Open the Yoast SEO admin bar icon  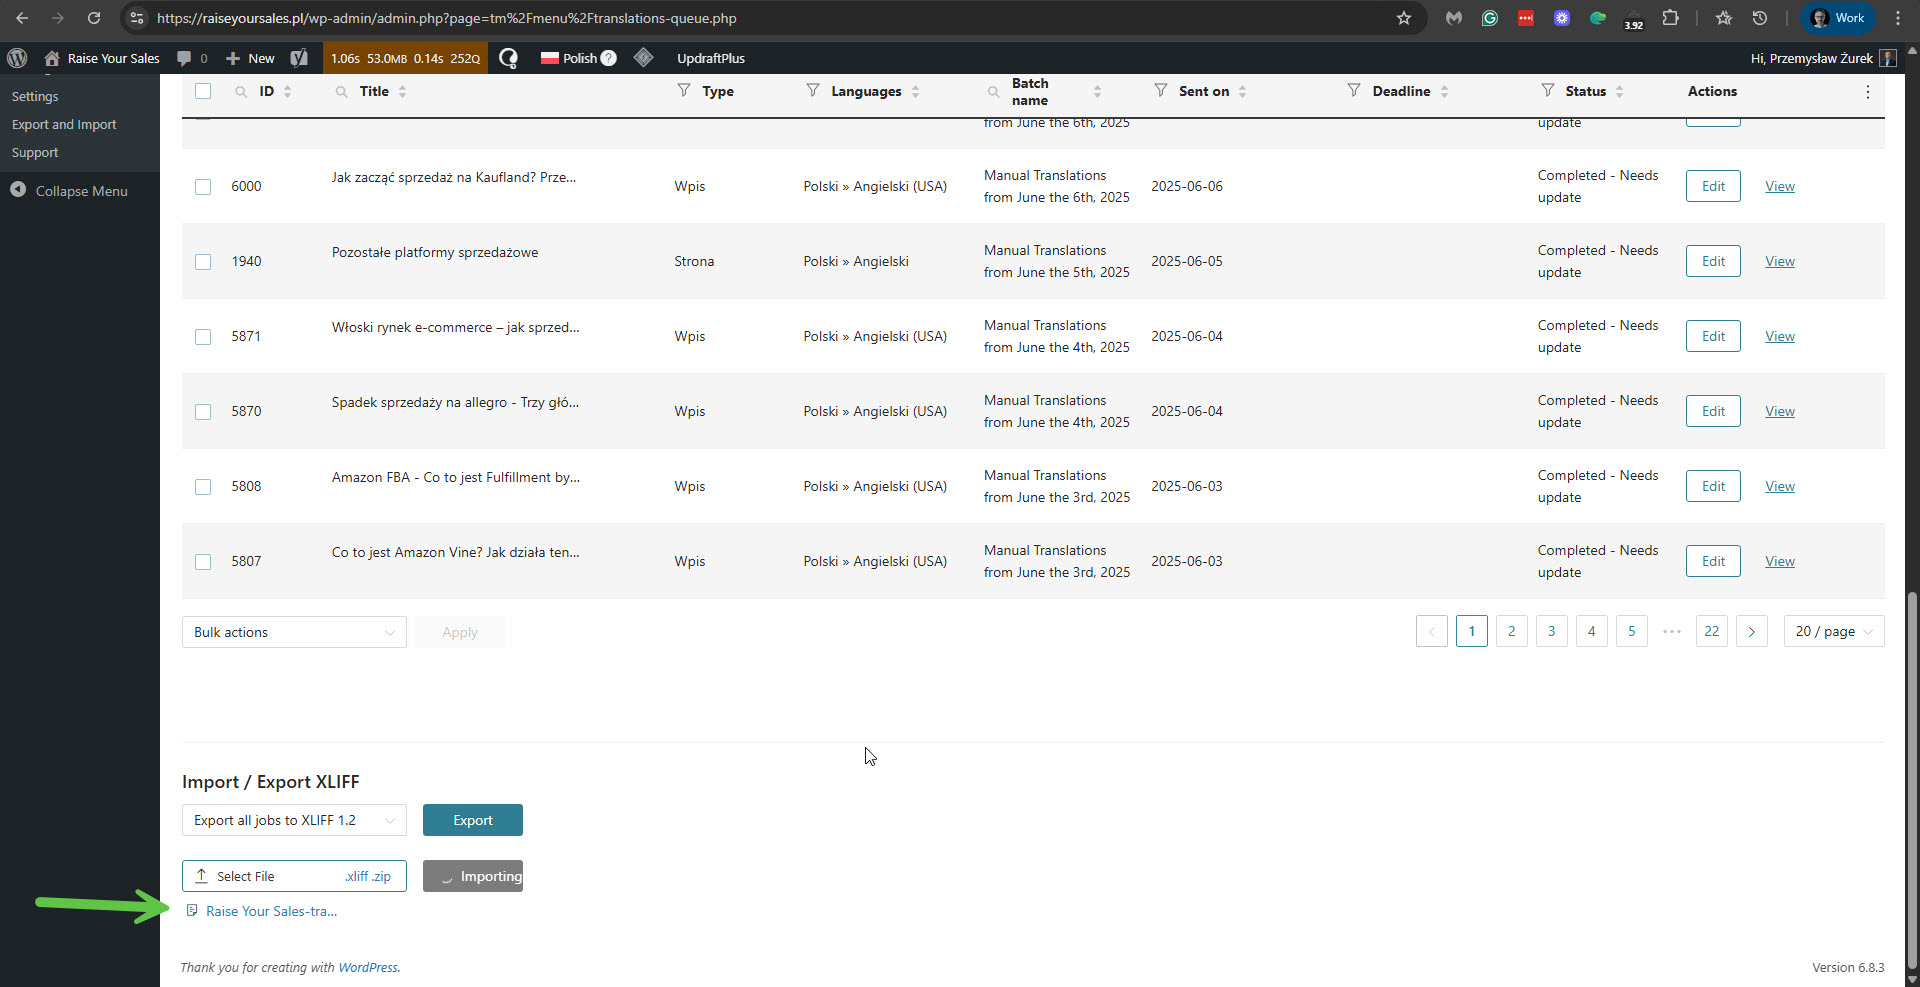click(x=299, y=58)
